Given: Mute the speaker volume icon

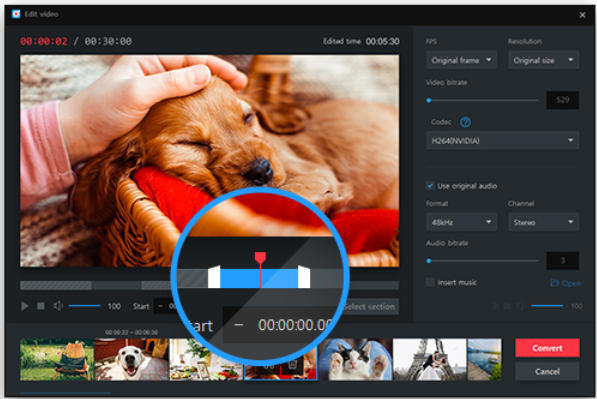Looking at the screenshot, I should 58,306.
